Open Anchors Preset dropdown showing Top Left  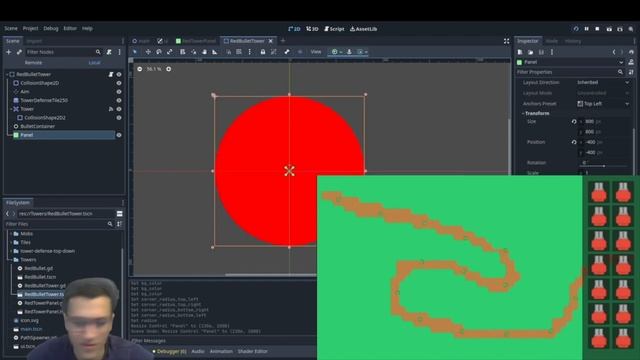[602, 104]
